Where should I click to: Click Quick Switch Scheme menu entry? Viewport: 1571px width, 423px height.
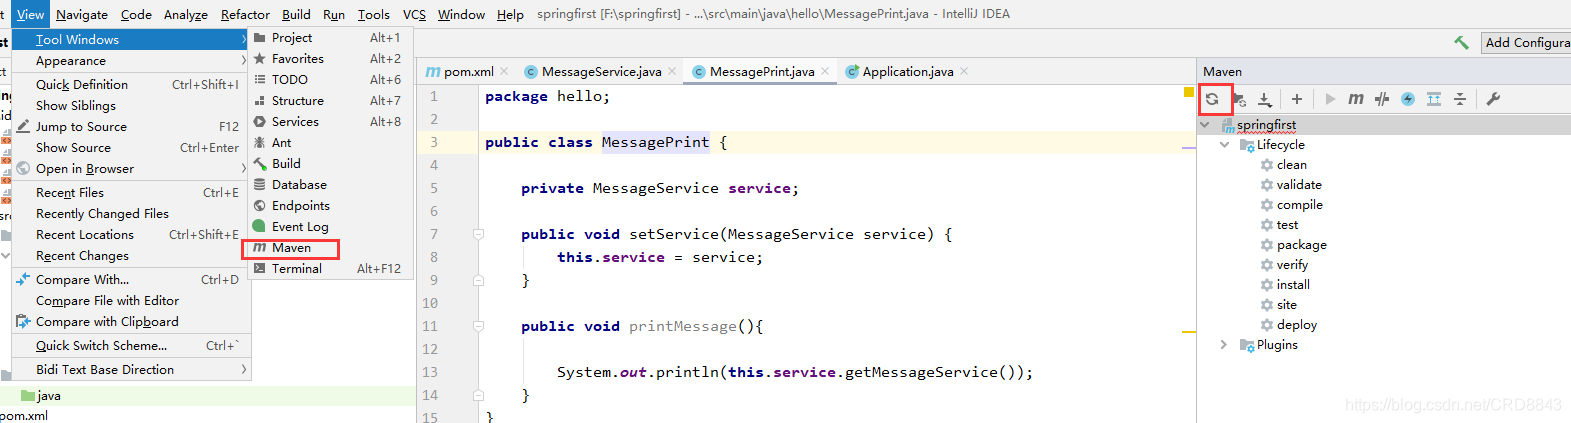point(130,346)
